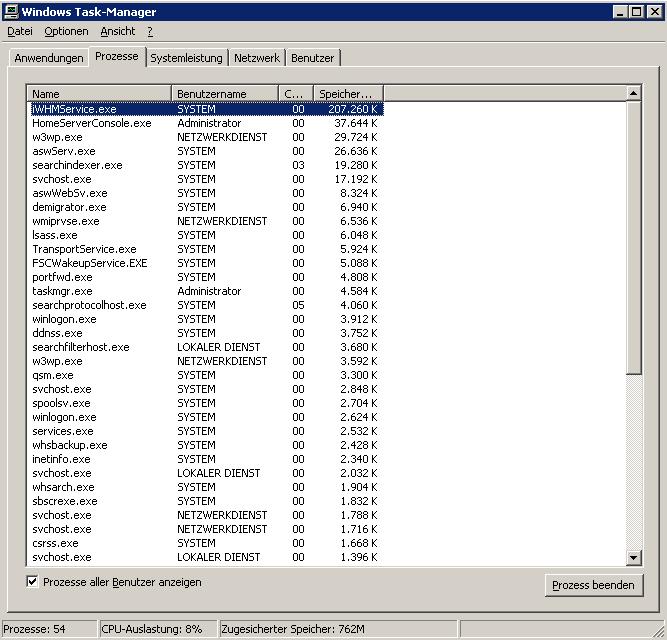The width and height of the screenshot is (667, 640).
Task: Click the w3wp.exe row using 3.592 K
Action: pyautogui.click(x=205, y=361)
